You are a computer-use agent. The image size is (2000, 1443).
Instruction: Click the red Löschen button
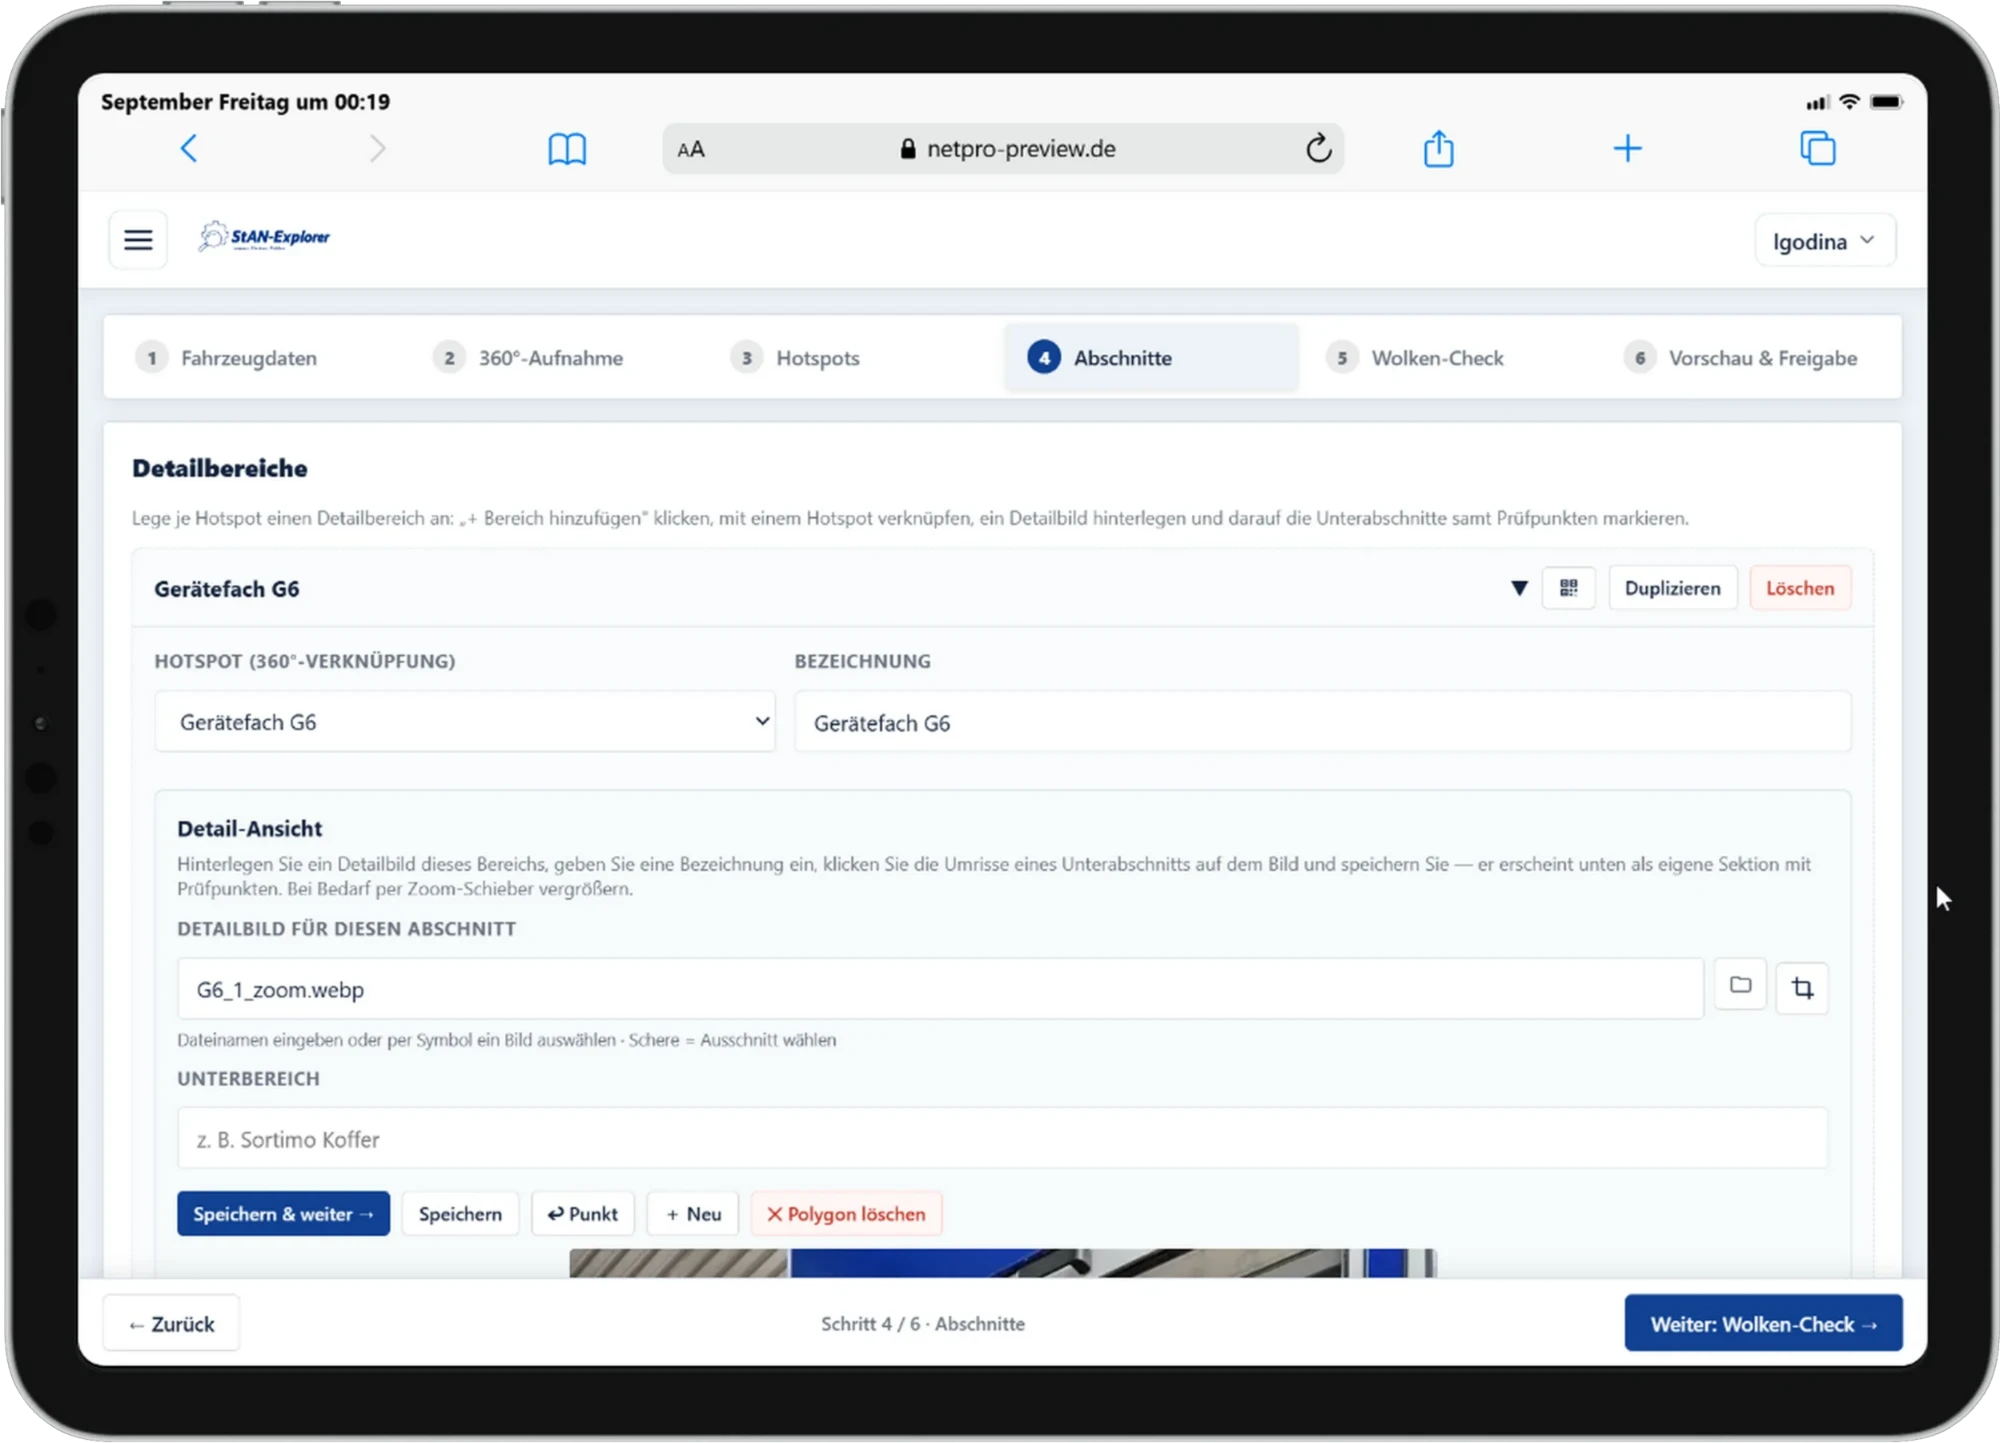point(1800,588)
